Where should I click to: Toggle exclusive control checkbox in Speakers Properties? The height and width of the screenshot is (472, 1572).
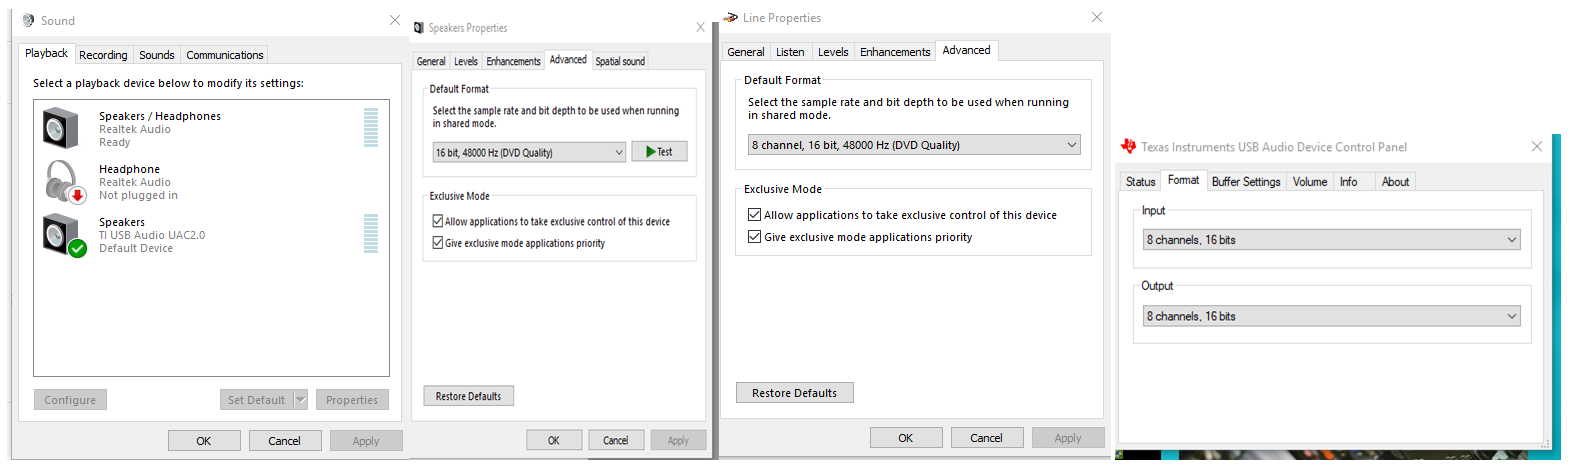coord(437,221)
